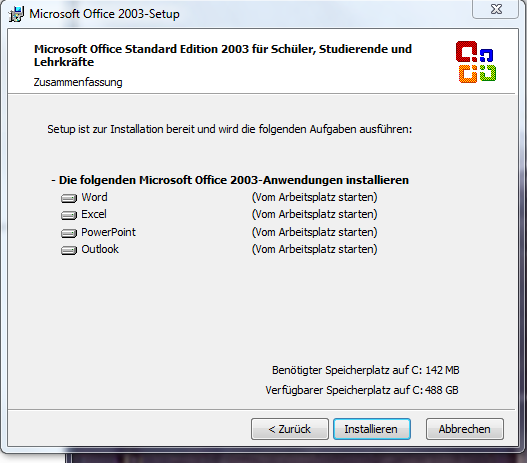Close the Office 2003 setup window
527x463 pixels.
[x=496, y=9]
